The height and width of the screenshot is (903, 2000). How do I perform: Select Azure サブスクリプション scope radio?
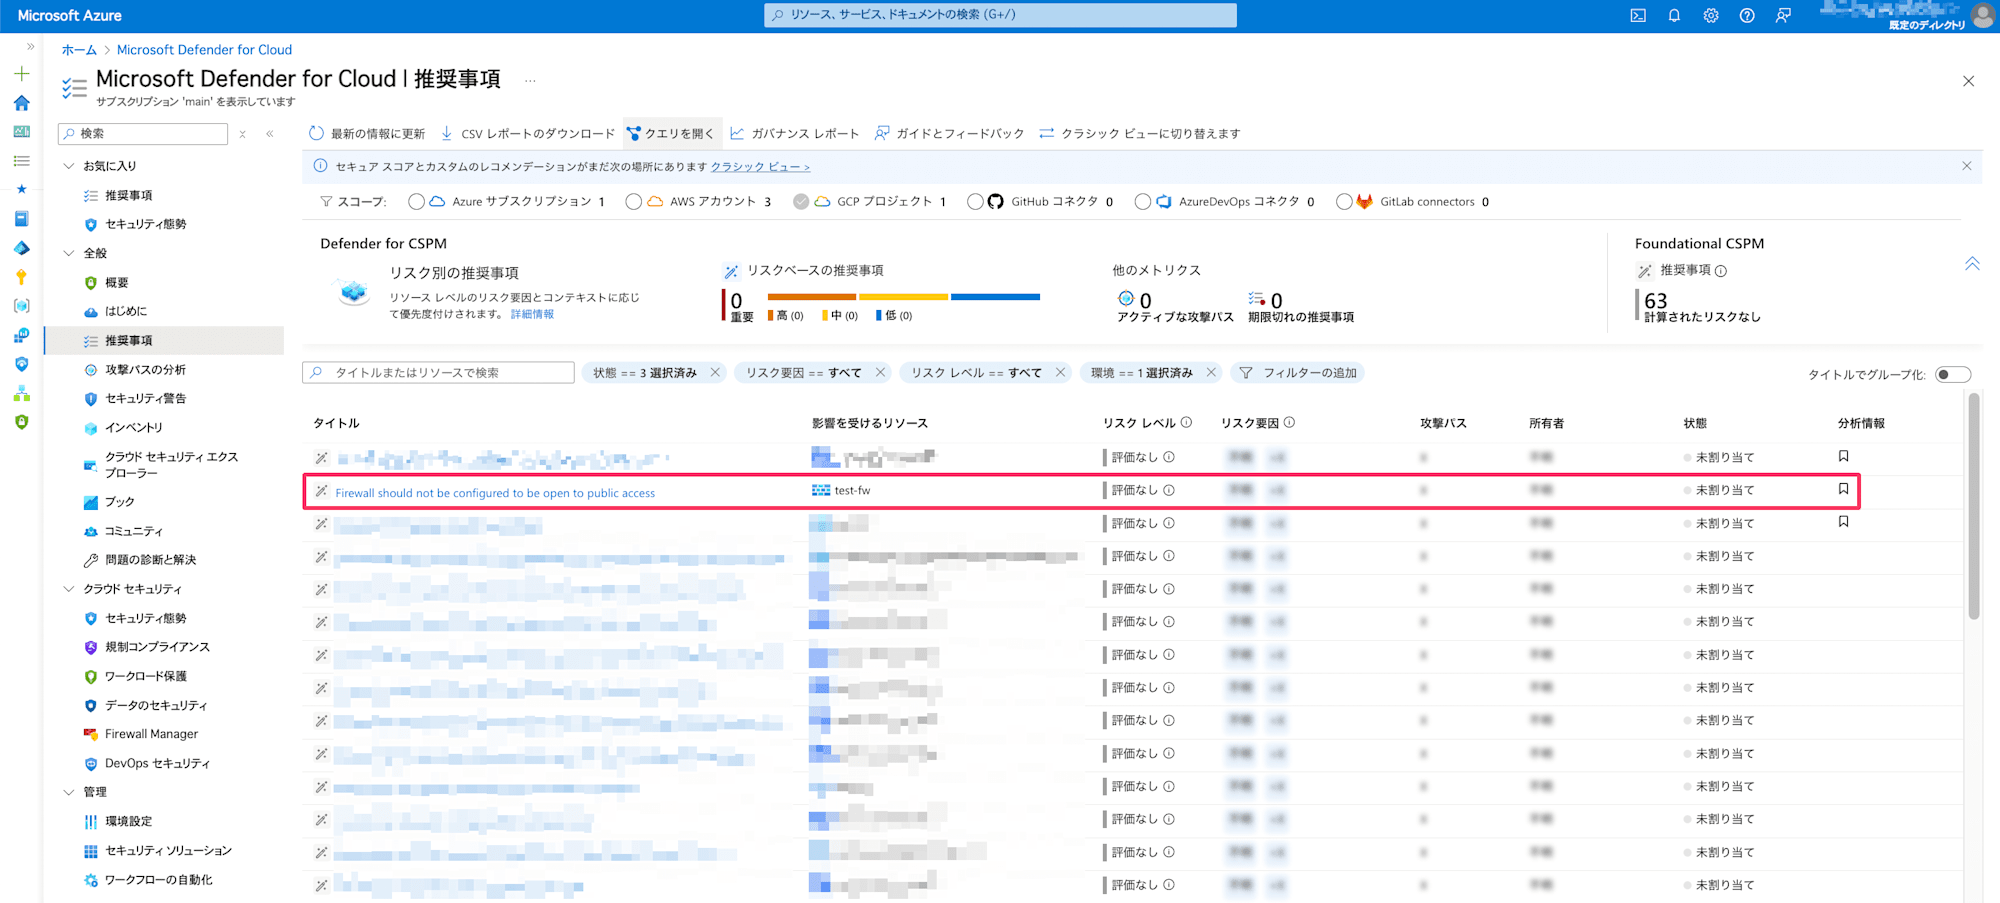pyautogui.click(x=416, y=201)
